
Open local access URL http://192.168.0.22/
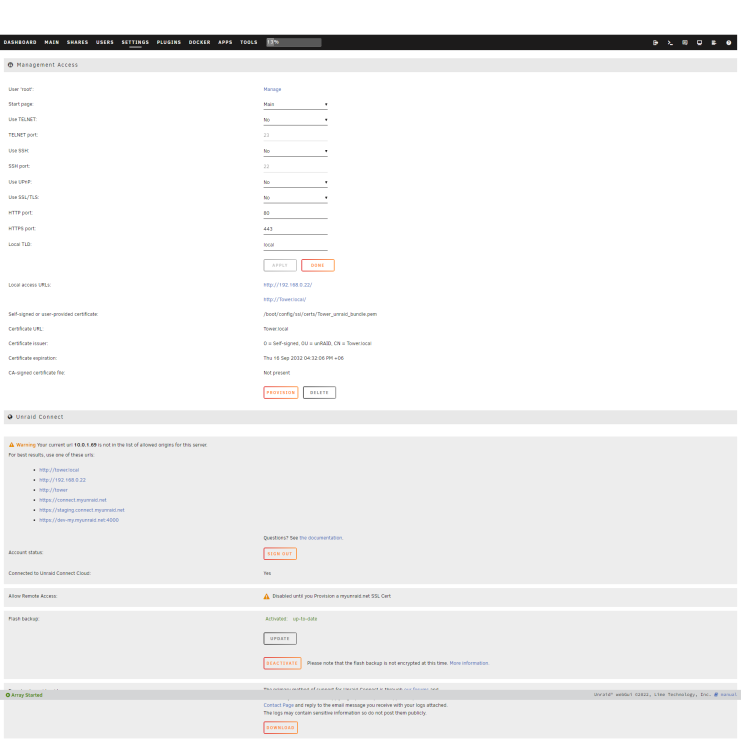point(288,285)
